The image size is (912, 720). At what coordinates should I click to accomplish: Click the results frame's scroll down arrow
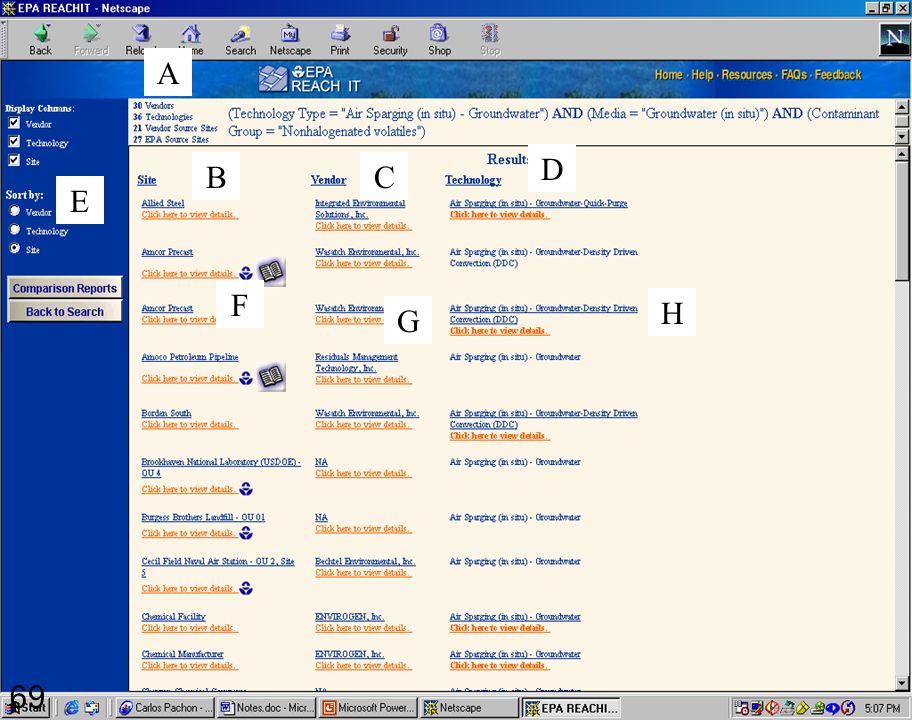coord(902,683)
